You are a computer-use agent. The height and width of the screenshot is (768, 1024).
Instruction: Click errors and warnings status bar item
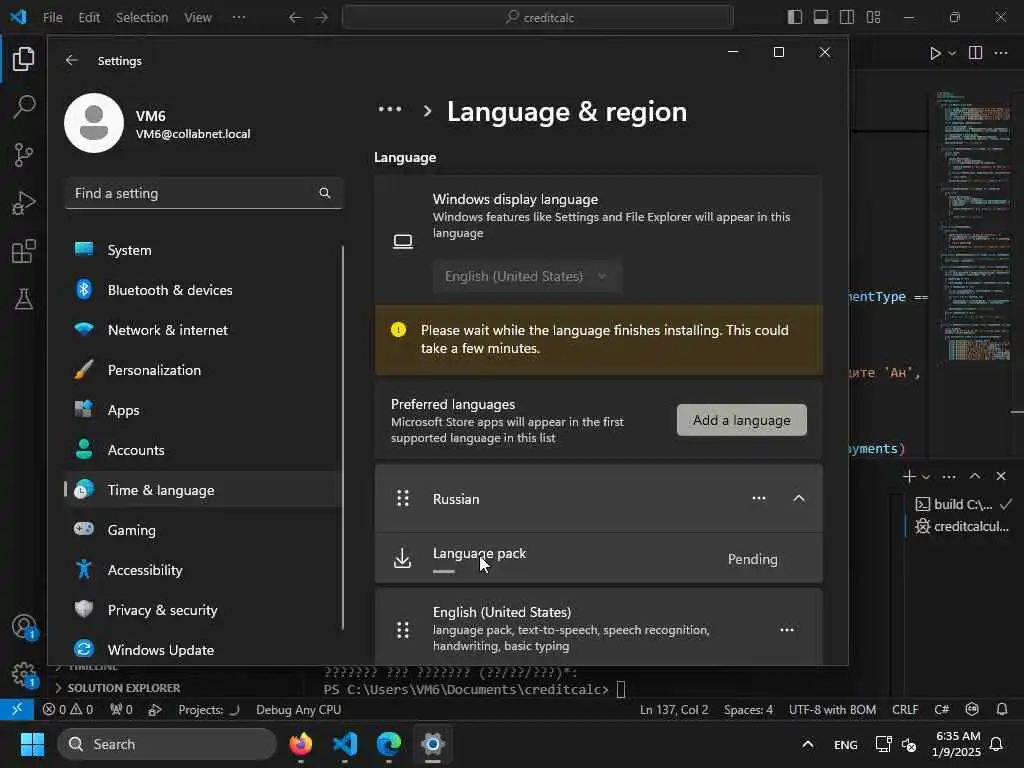tap(68, 709)
